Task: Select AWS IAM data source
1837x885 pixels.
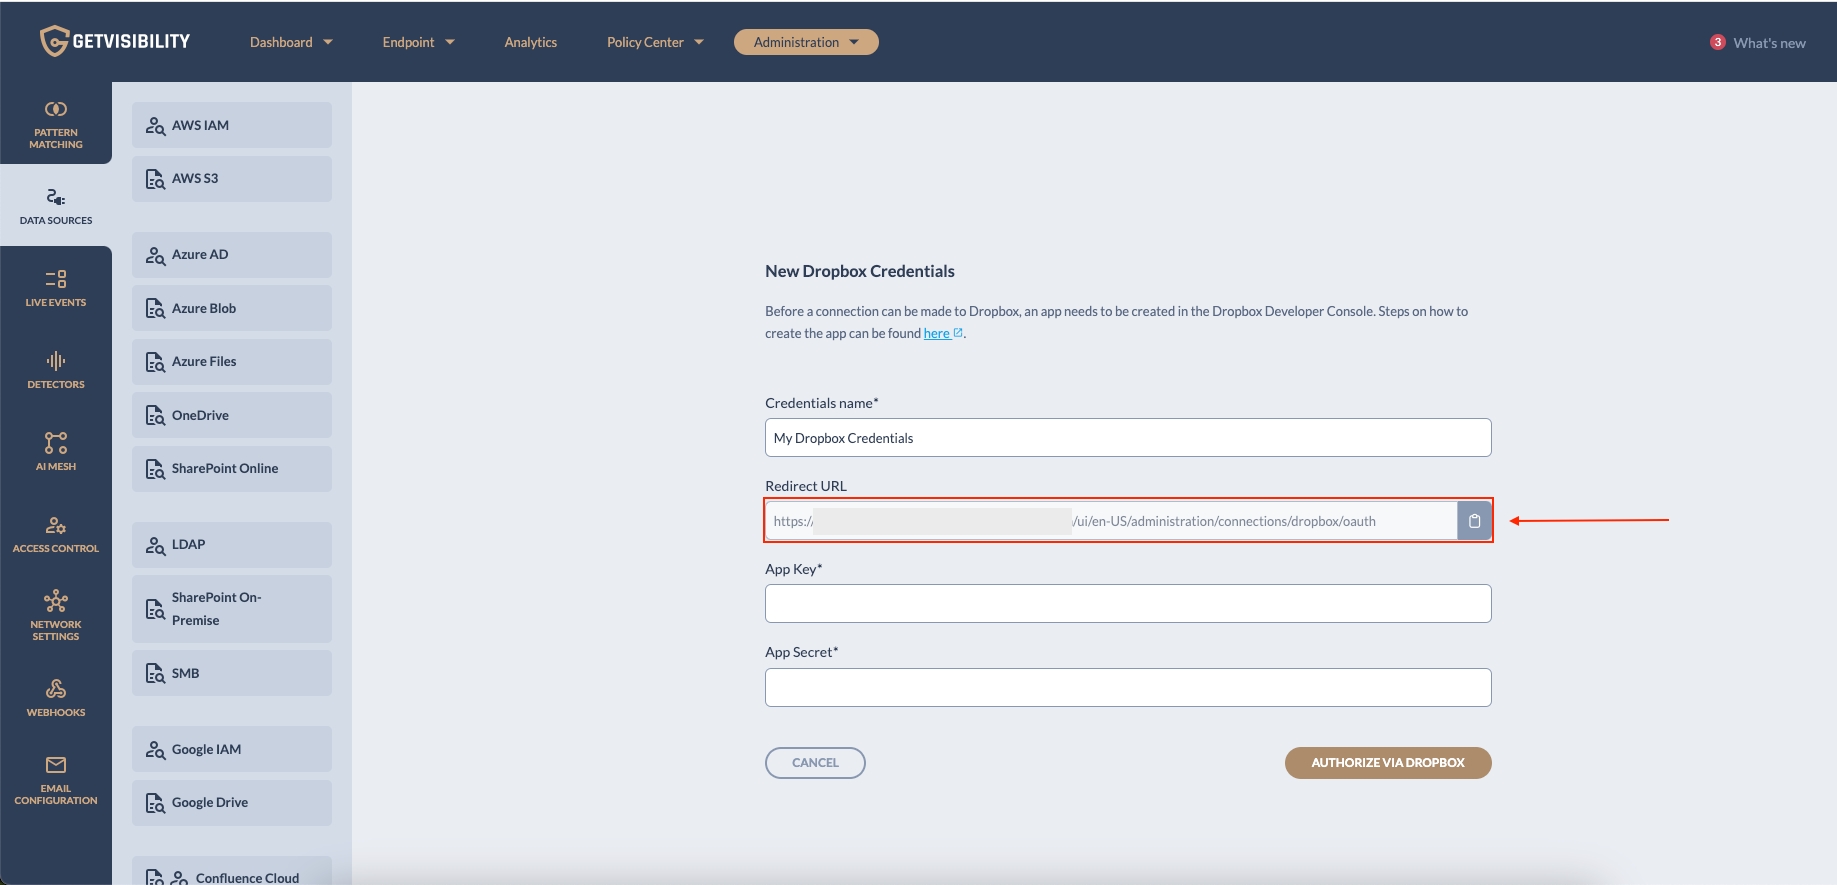Action: coord(232,125)
